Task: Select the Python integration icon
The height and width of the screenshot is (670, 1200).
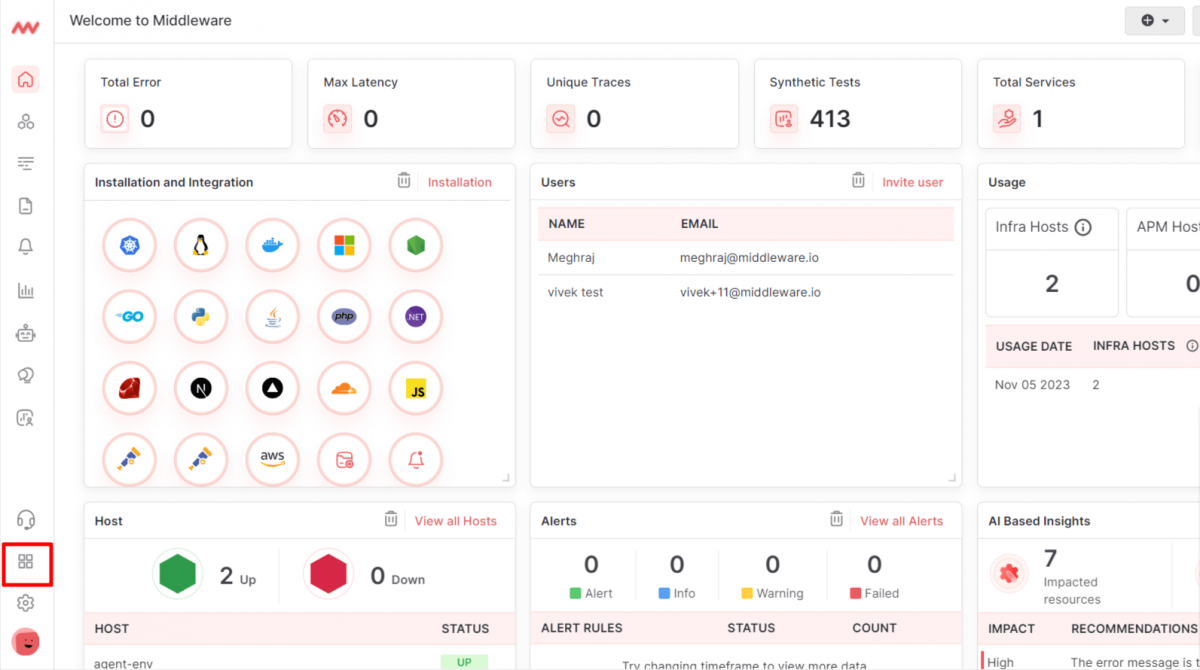Action: pyautogui.click(x=201, y=316)
